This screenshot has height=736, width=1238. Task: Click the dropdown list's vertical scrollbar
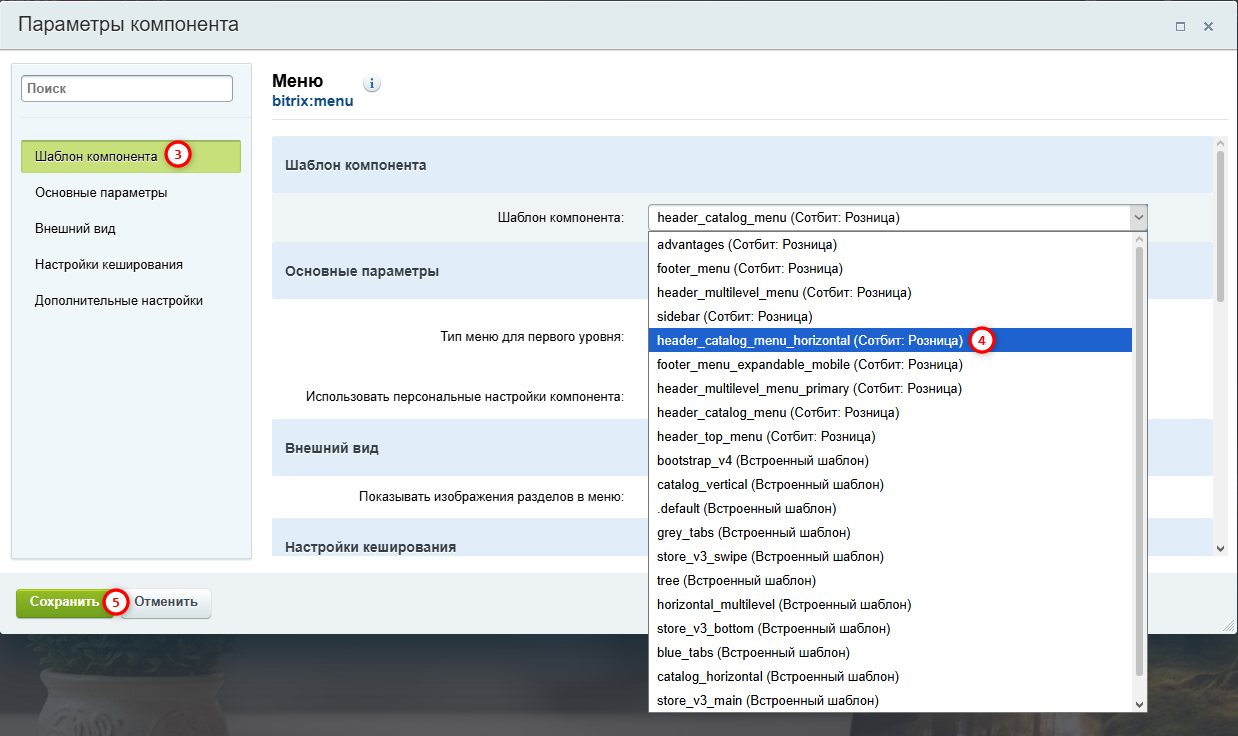[1139, 460]
